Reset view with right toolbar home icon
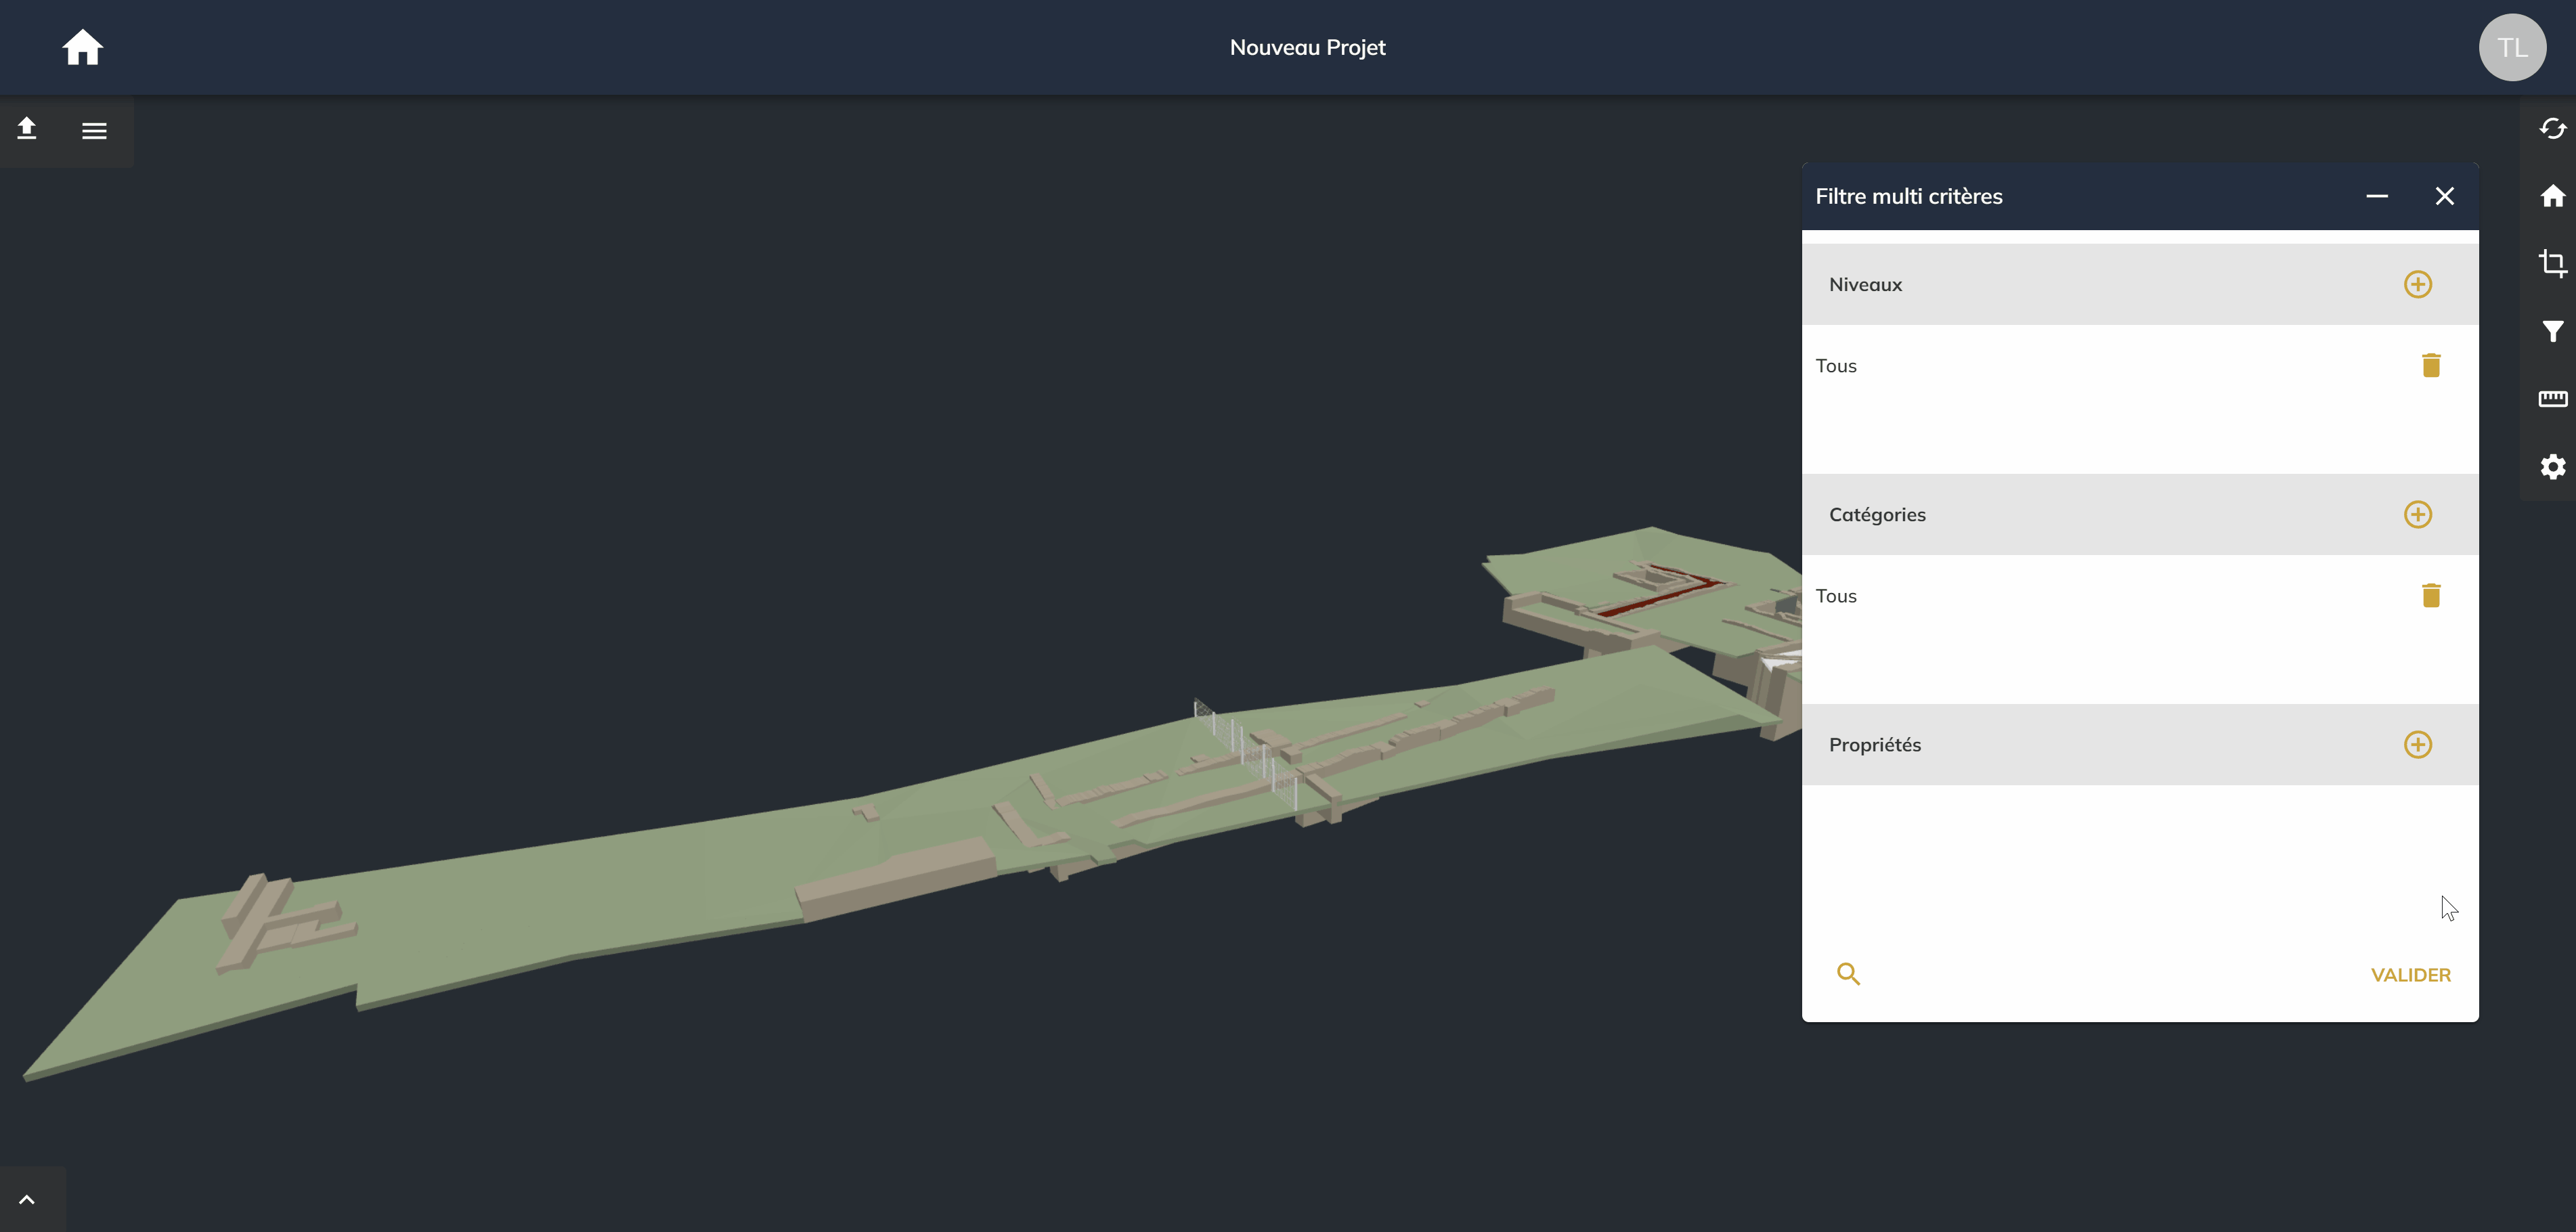The width and height of the screenshot is (2576, 1232). pyautogui.click(x=2552, y=195)
